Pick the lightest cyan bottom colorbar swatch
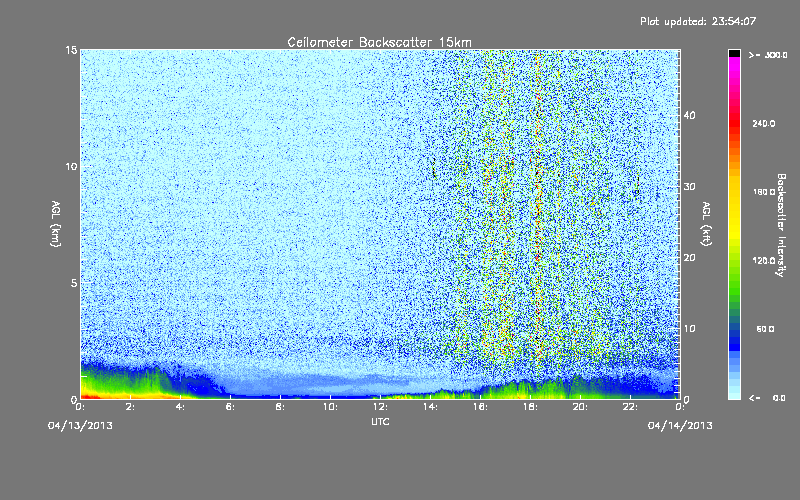The image size is (800, 500). pyautogui.click(x=734, y=394)
